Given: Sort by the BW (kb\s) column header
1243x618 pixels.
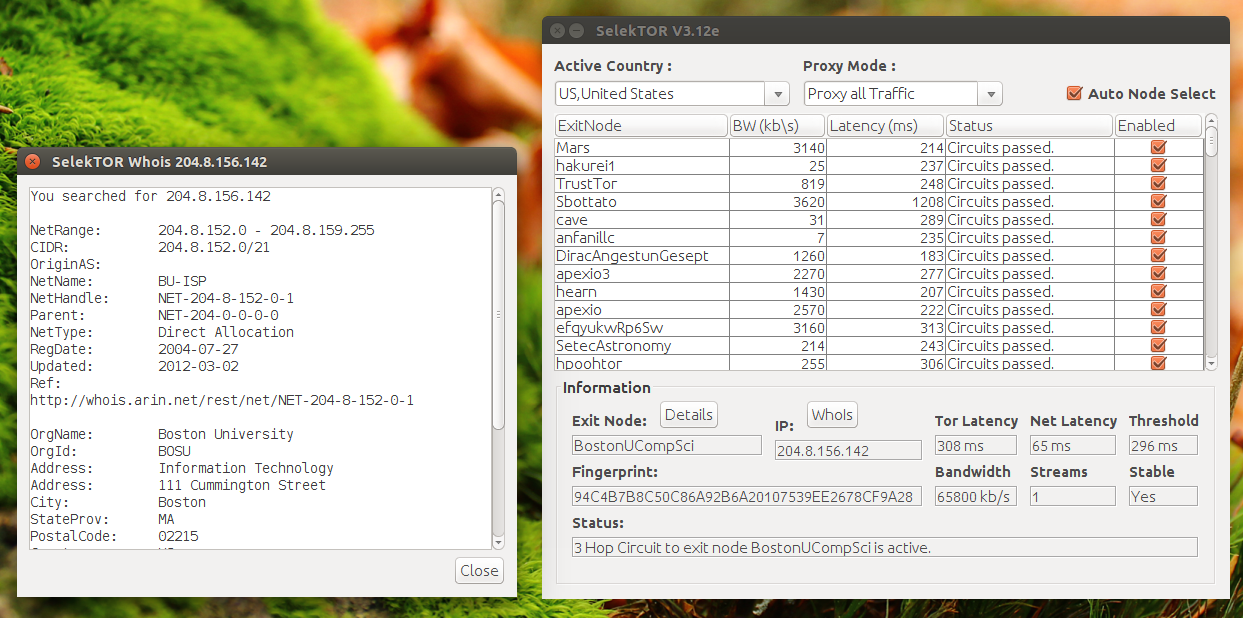Looking at the screenshot, I should pyautogui.click(x=777, y=125).
